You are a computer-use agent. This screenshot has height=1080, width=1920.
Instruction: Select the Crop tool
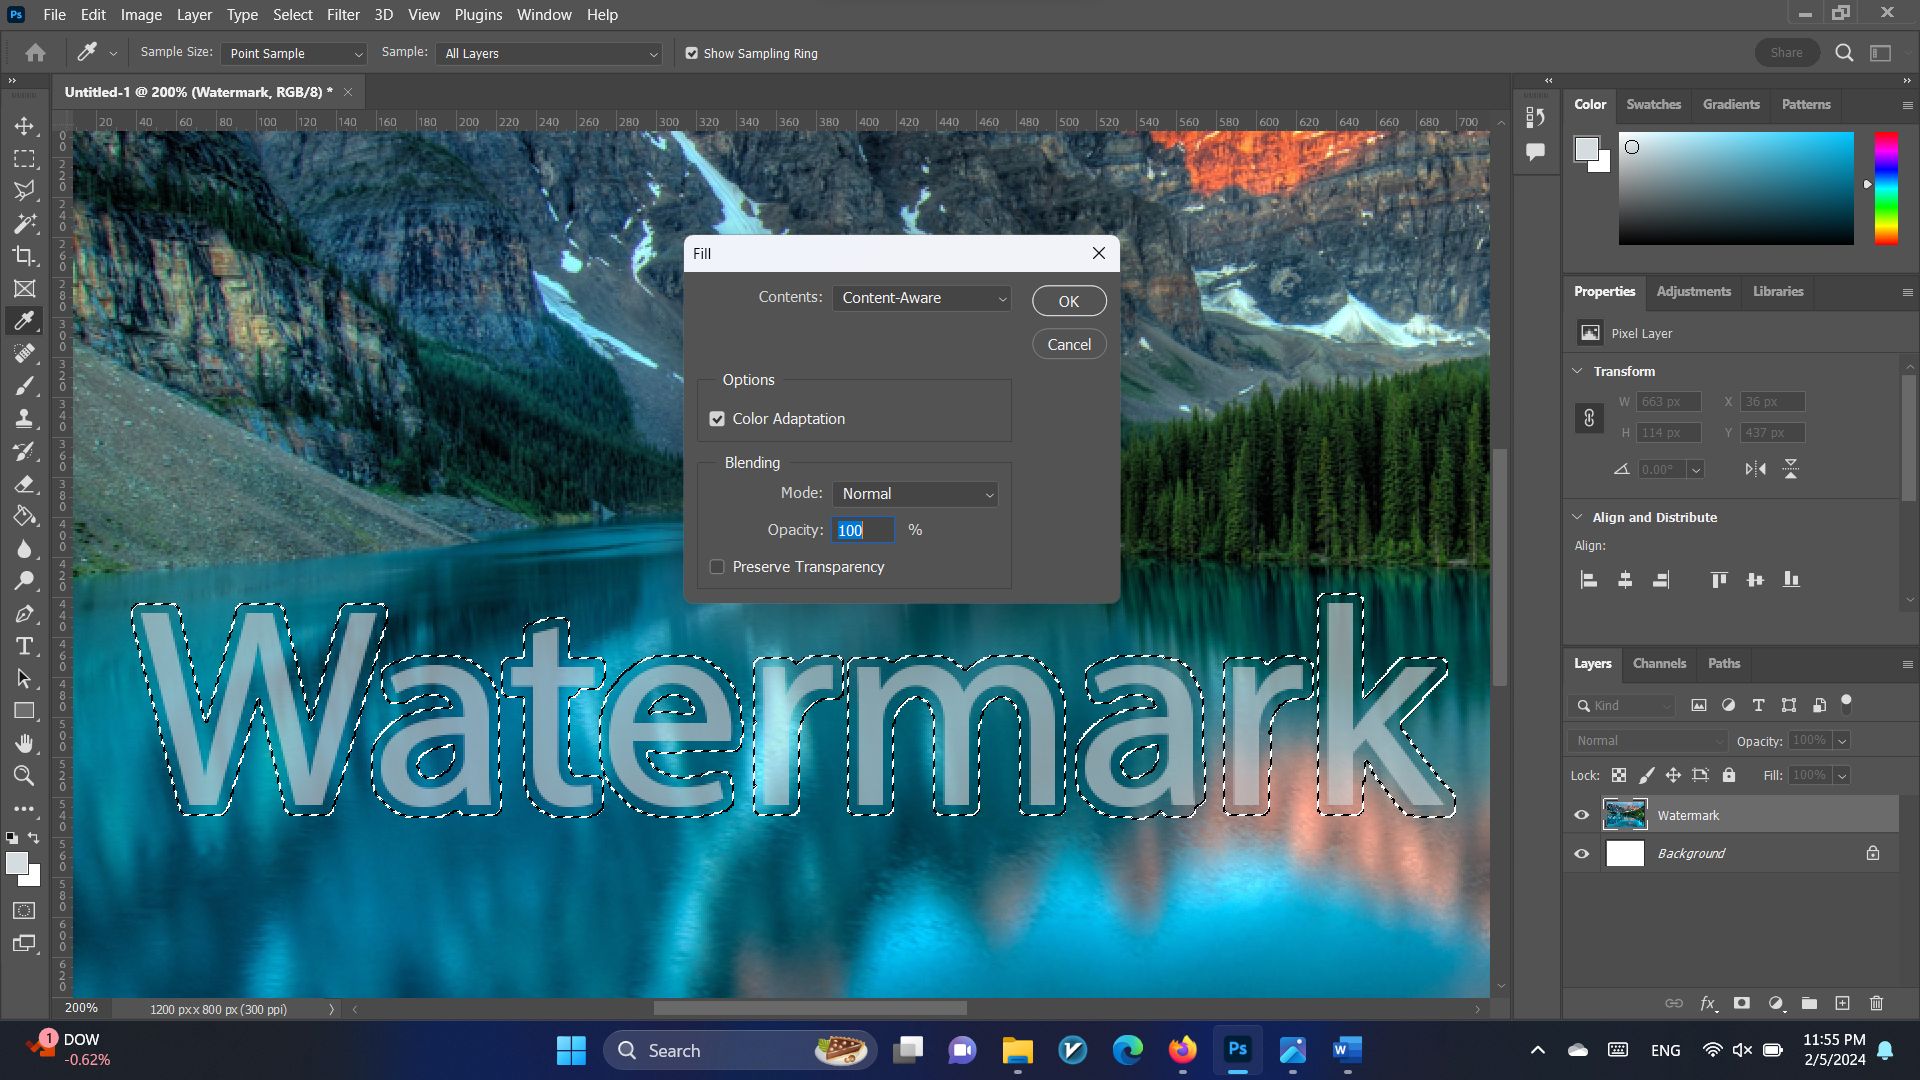click(x=24, y=256)
